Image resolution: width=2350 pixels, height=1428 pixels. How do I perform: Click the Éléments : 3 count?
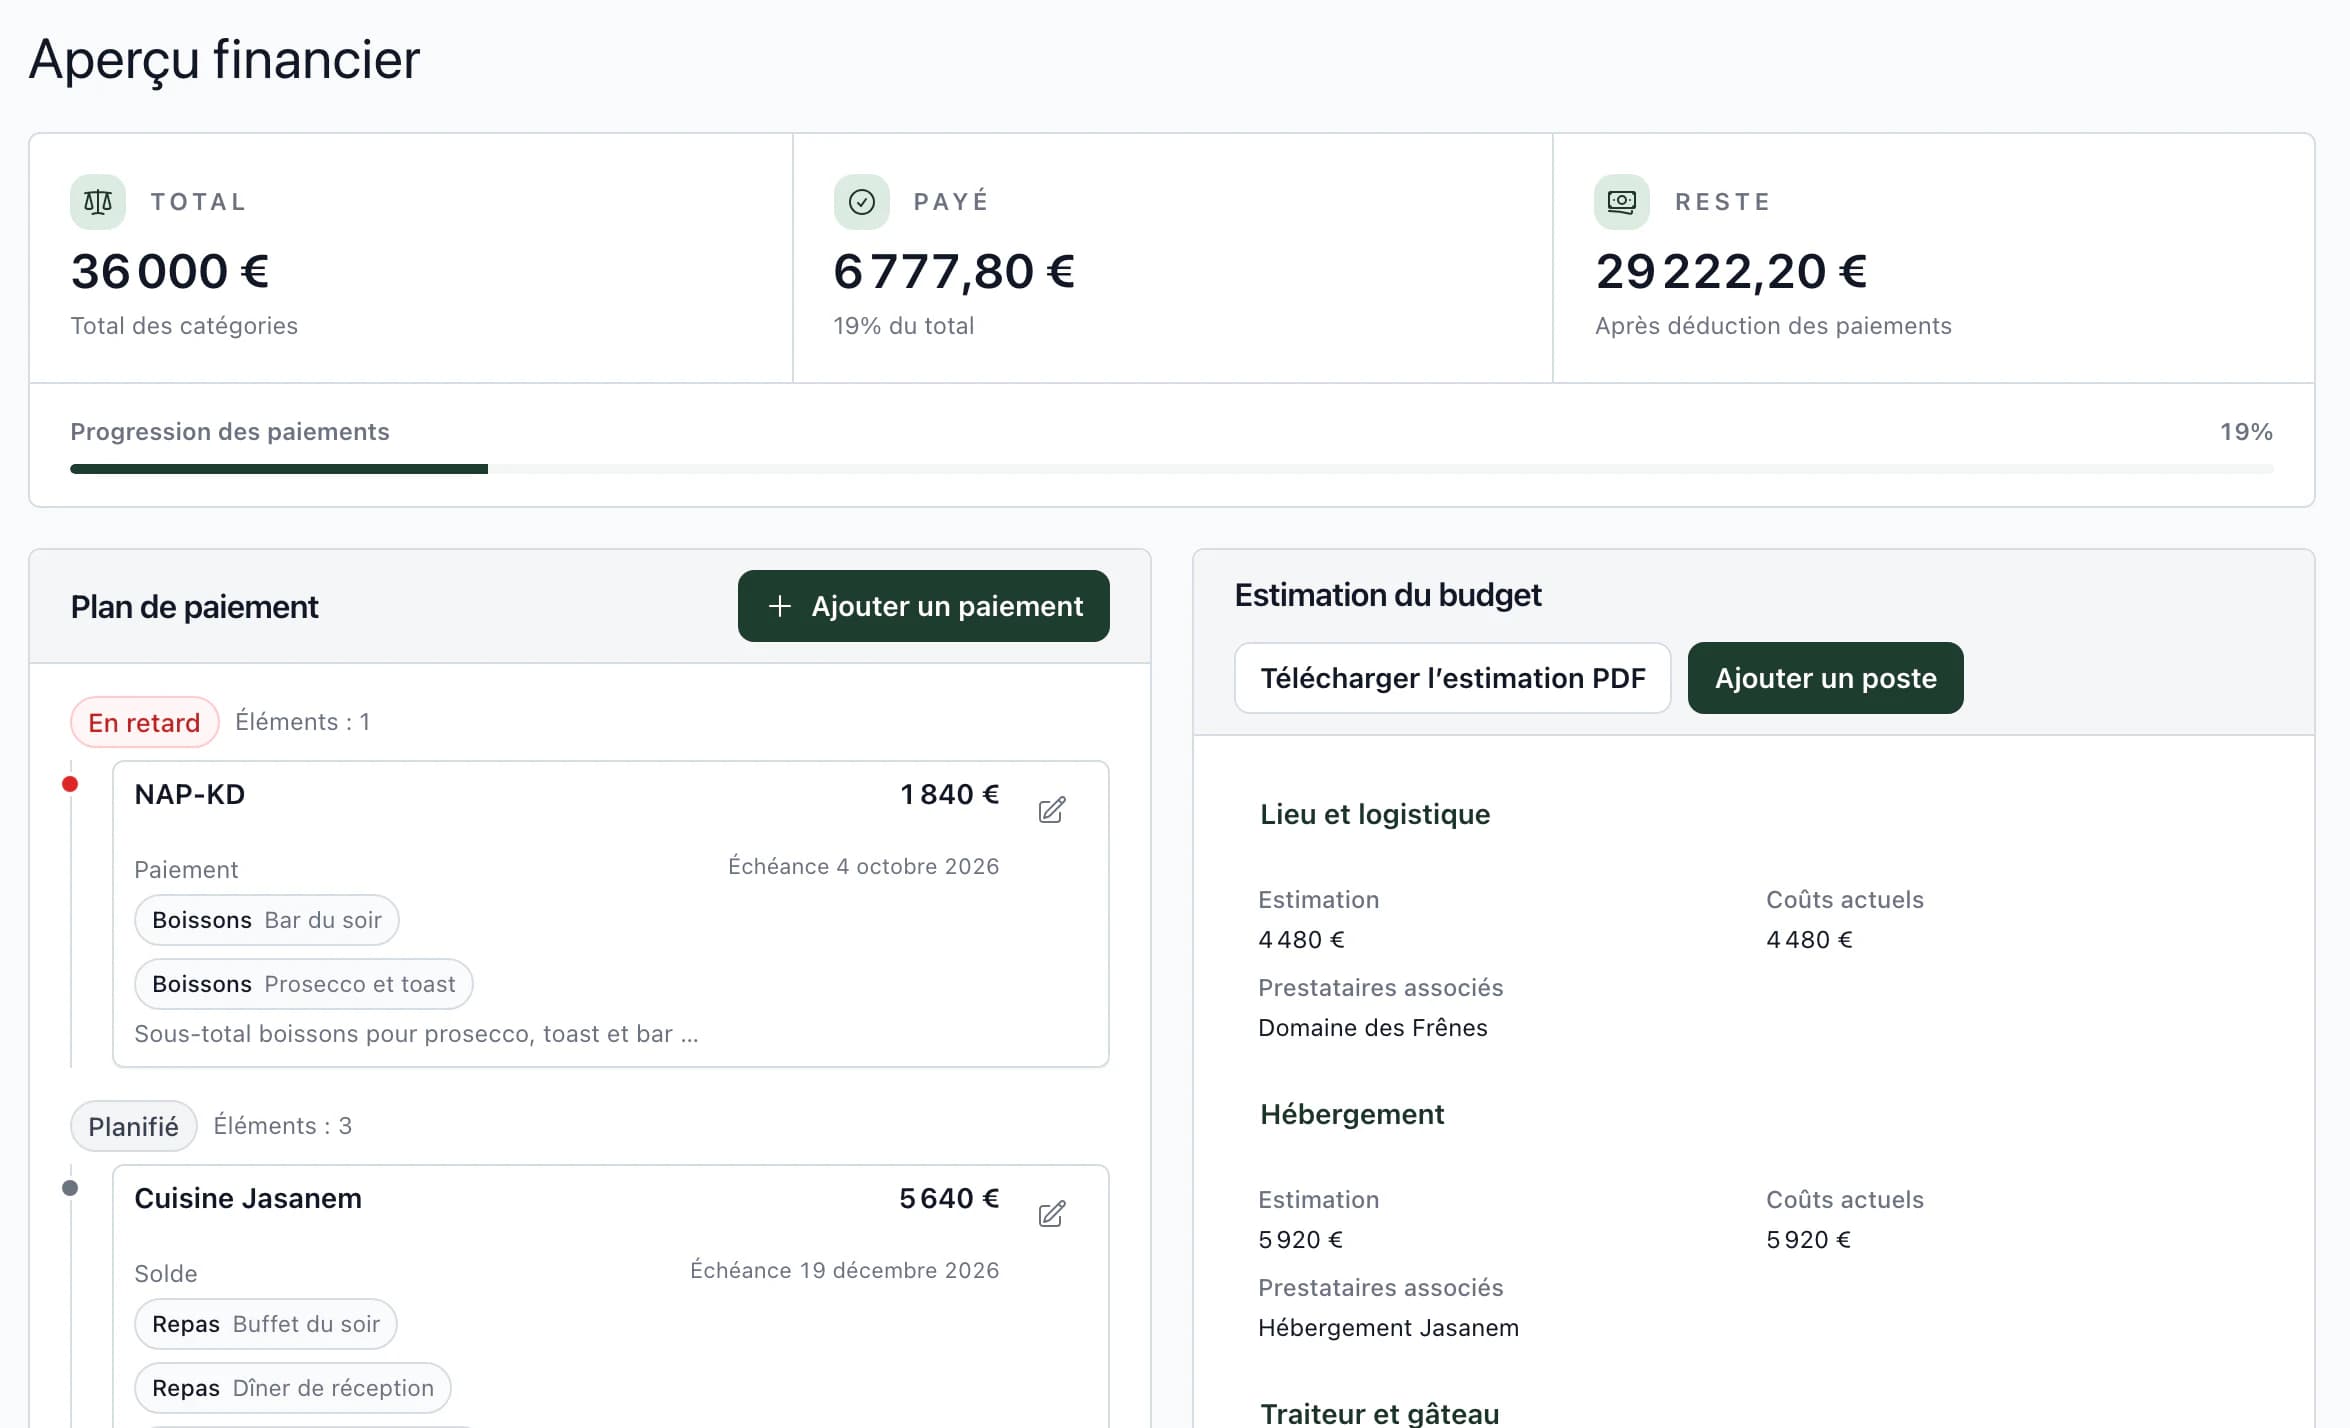283,1126
